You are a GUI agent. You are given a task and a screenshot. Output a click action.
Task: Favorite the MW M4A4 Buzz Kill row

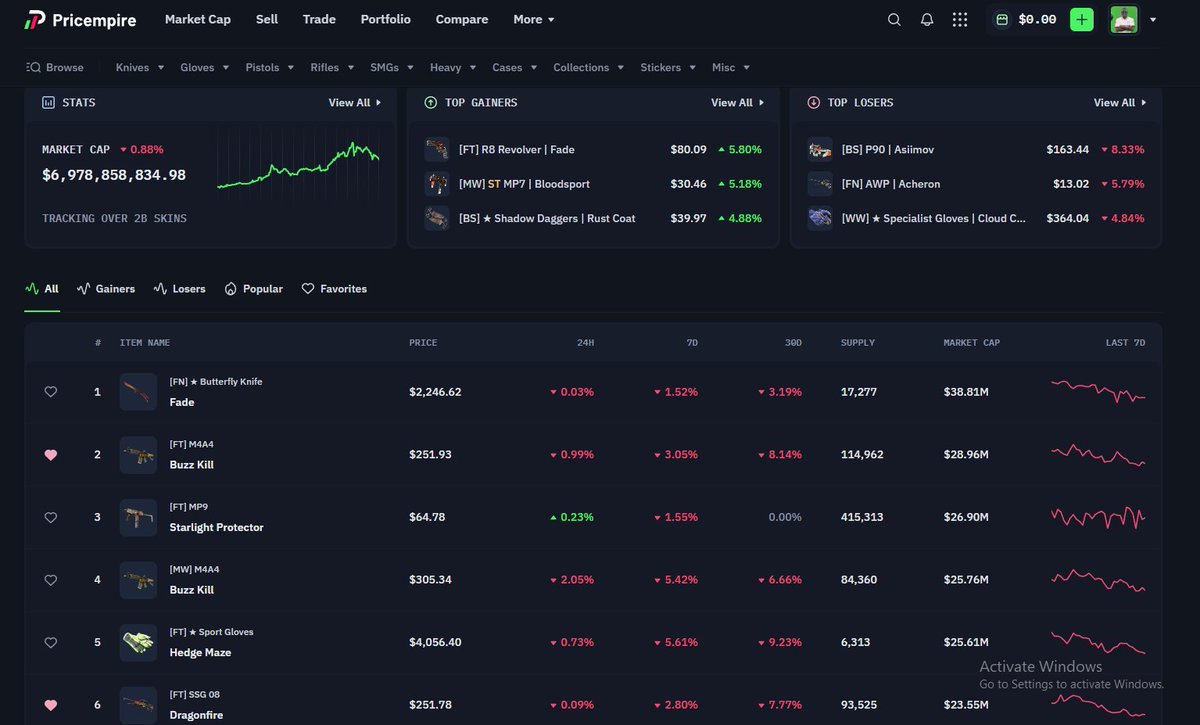click(51, 580)
